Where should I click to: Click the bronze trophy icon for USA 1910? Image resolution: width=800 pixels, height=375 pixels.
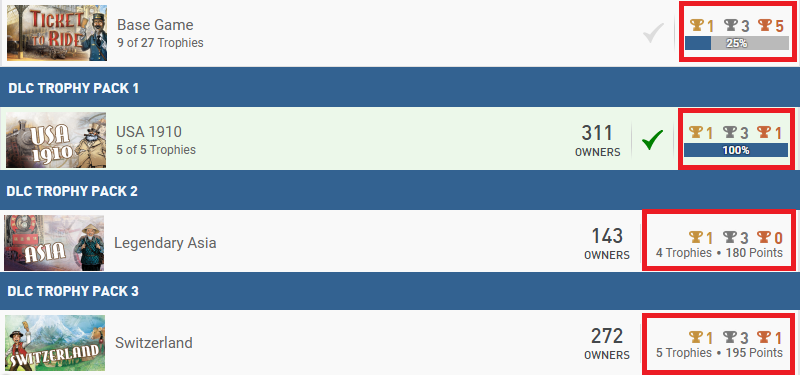point(763,132)
